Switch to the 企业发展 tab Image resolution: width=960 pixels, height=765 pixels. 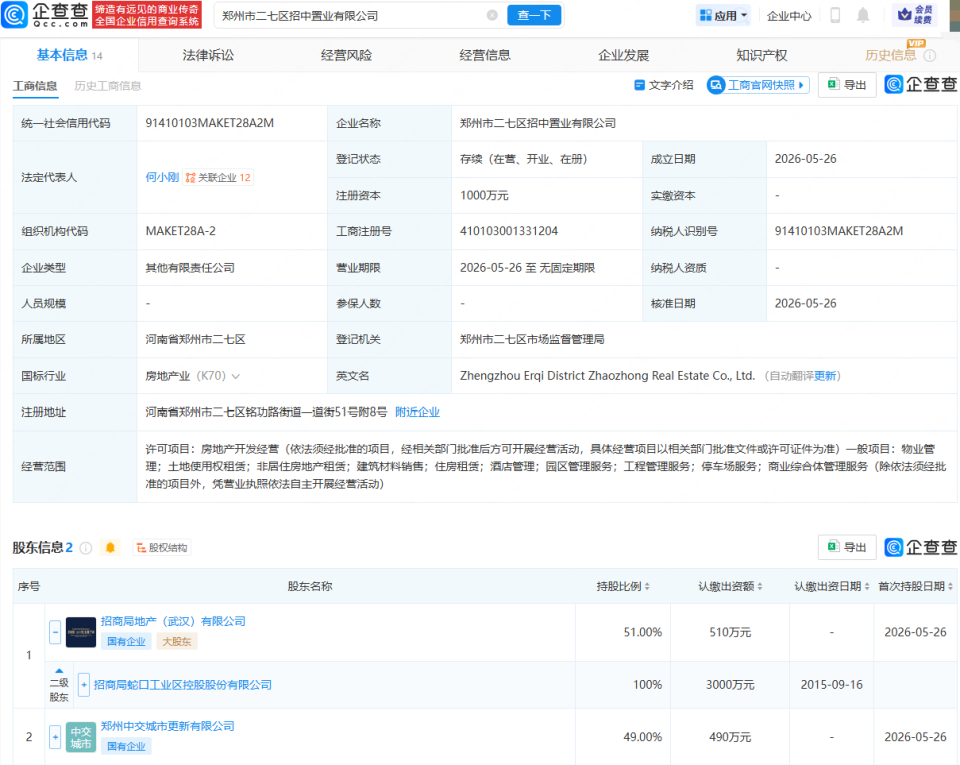pos(623,55)
